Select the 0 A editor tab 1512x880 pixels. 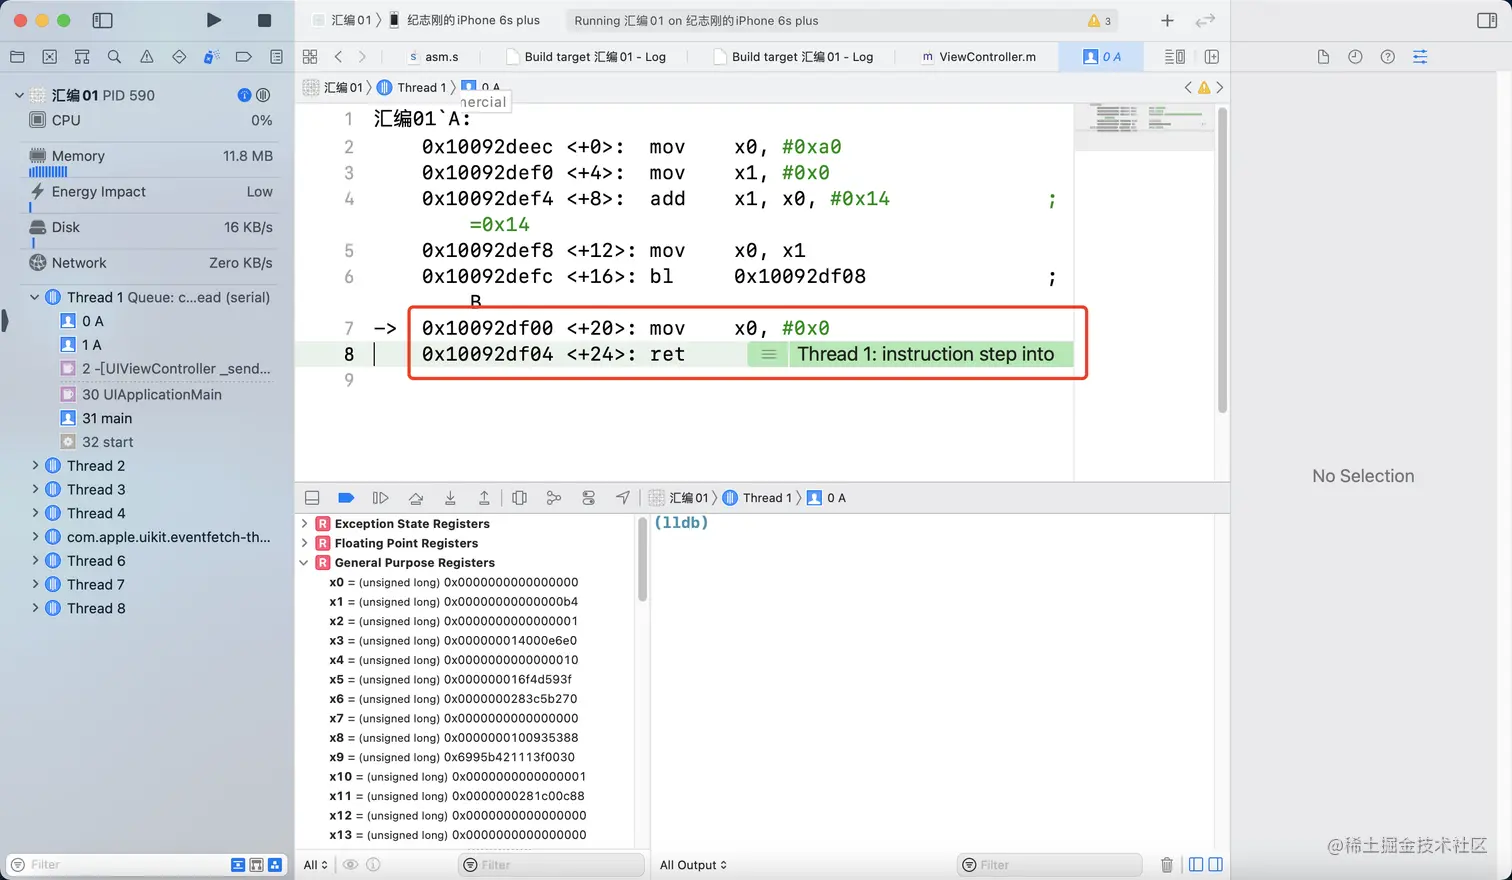pos(1102,57)
